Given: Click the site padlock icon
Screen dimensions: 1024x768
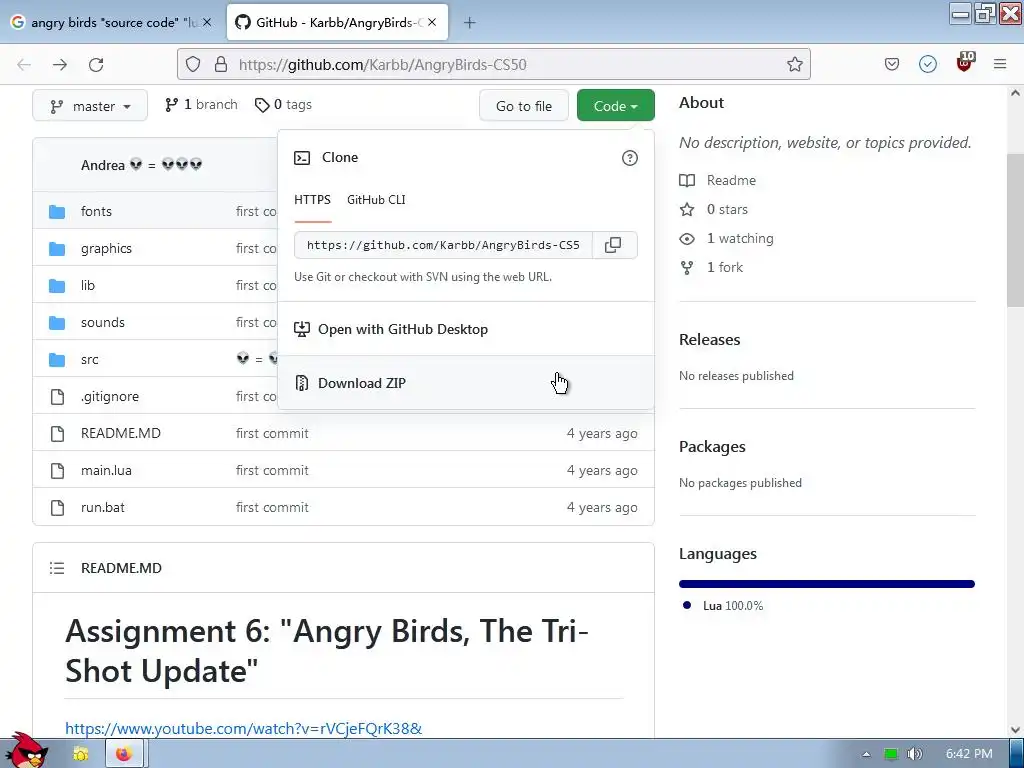Looking at the screenshot, I should tap(221, 64).
